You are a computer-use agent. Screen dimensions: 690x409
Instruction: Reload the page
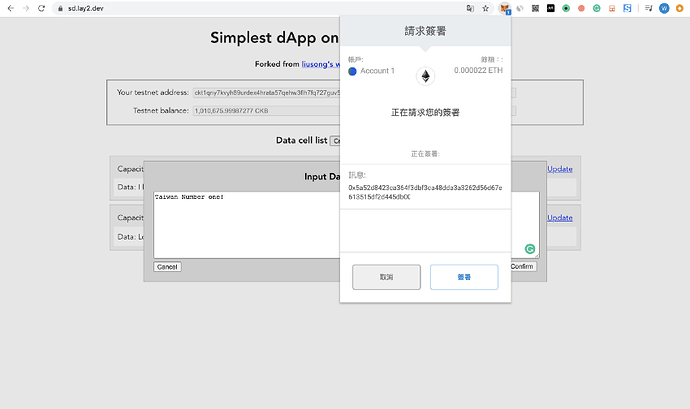click(x=41, y=8)
